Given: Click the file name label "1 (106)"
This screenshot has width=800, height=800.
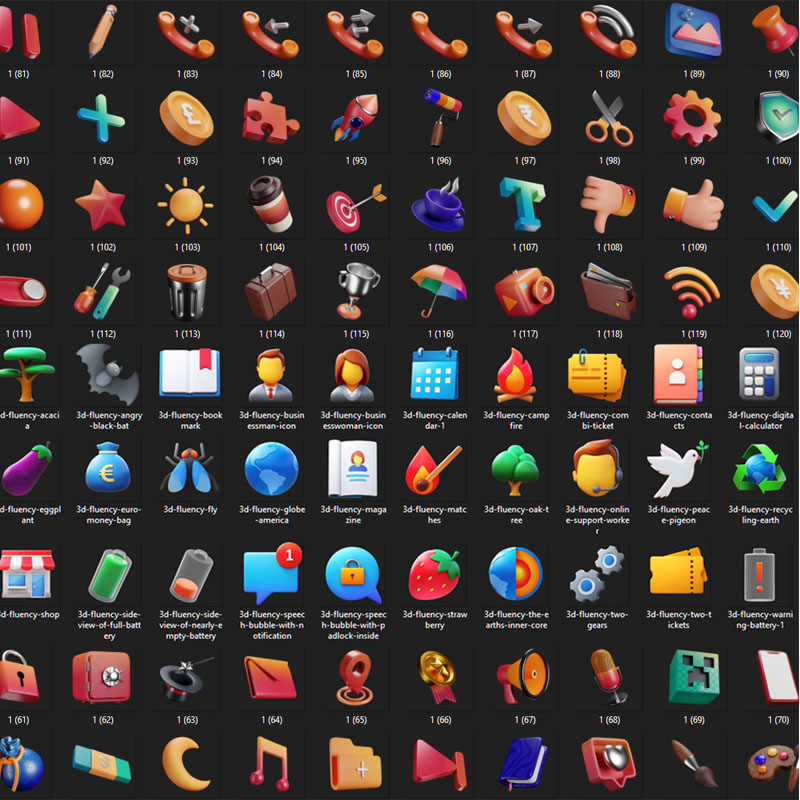Looking at the screenshot, I should pyautogui.click(x=440, y=247).
